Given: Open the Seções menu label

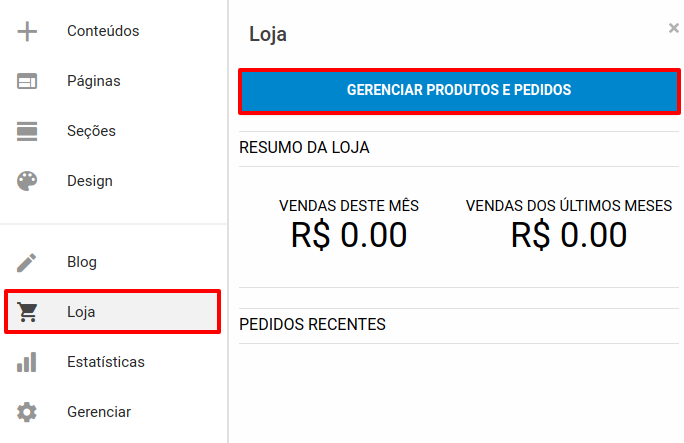Looking at the screenshot, I should click(91, 131).
